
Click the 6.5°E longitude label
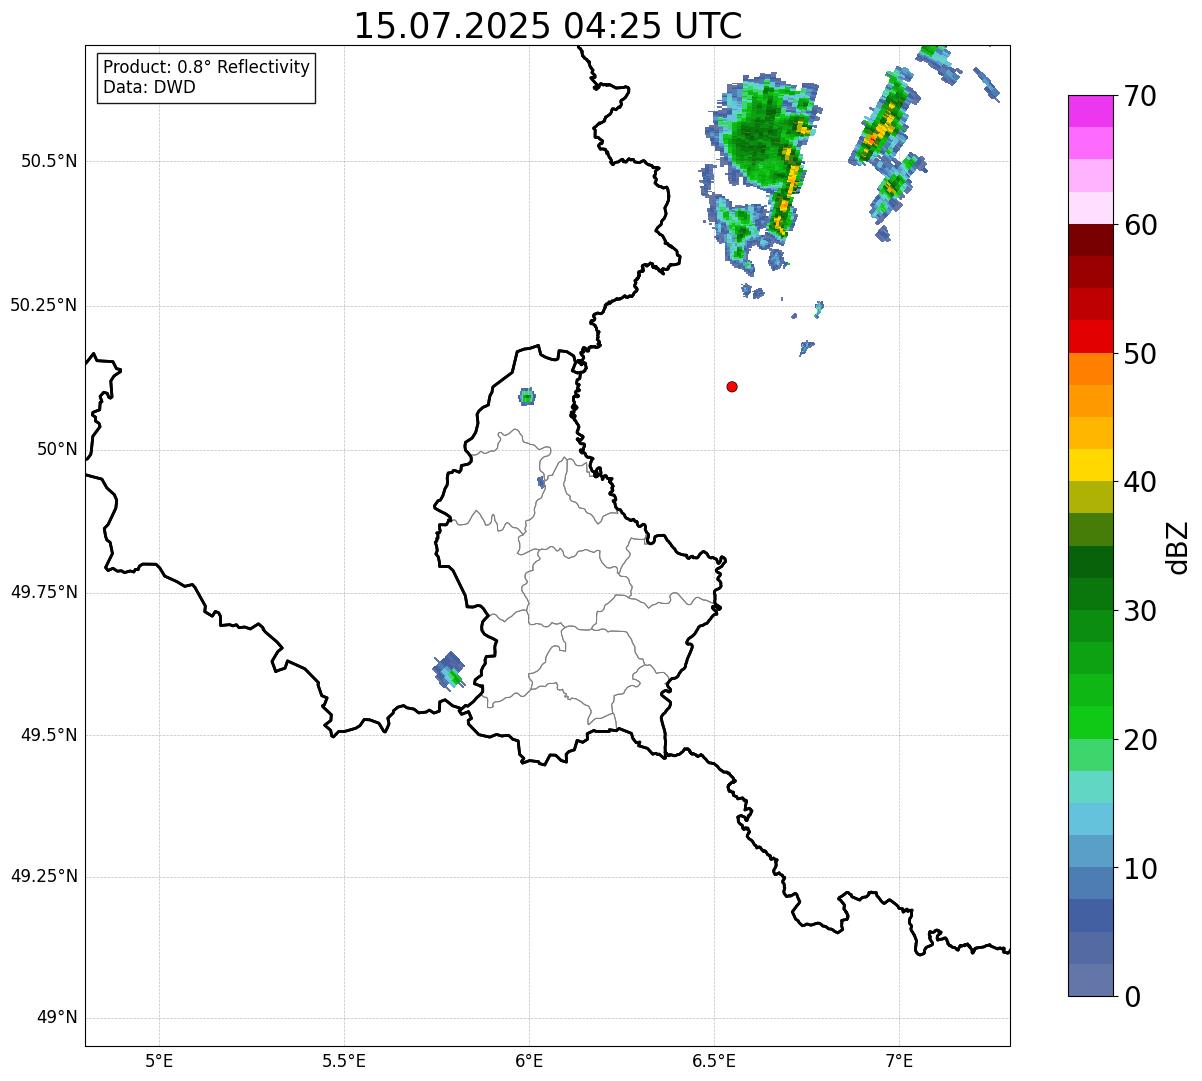tap(714, 1060)
